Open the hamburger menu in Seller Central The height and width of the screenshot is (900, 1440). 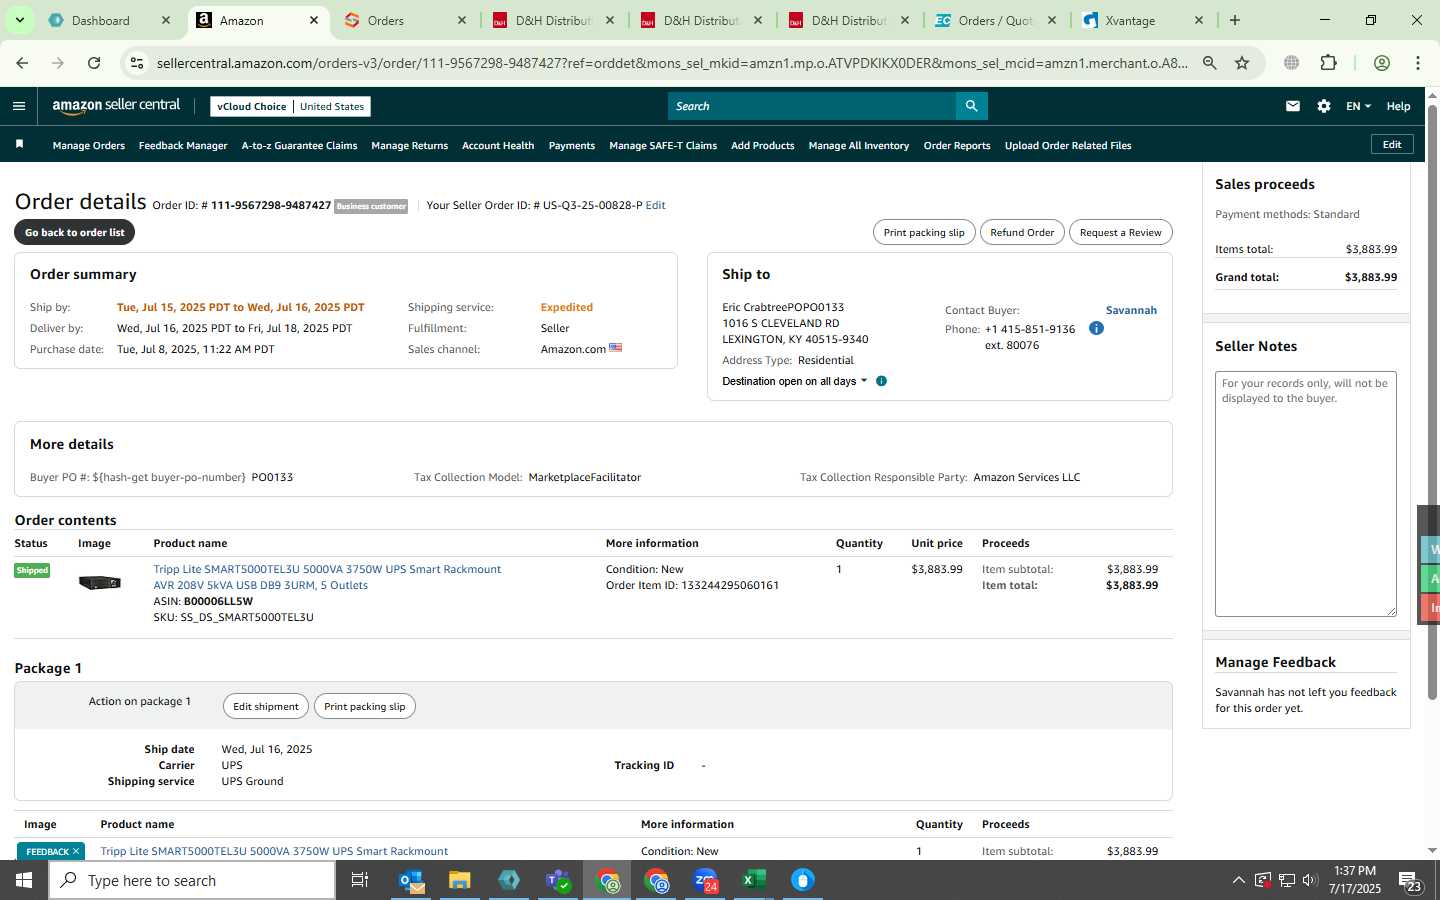click(19, 106)
